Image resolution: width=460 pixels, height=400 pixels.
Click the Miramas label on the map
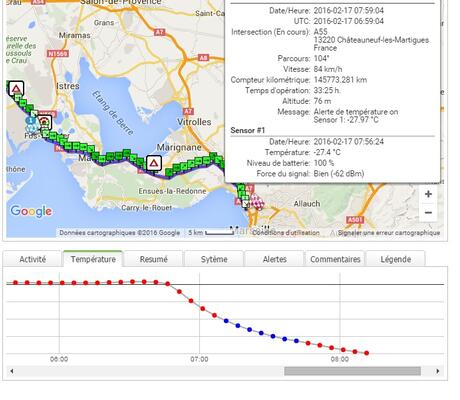click(75, 35)
